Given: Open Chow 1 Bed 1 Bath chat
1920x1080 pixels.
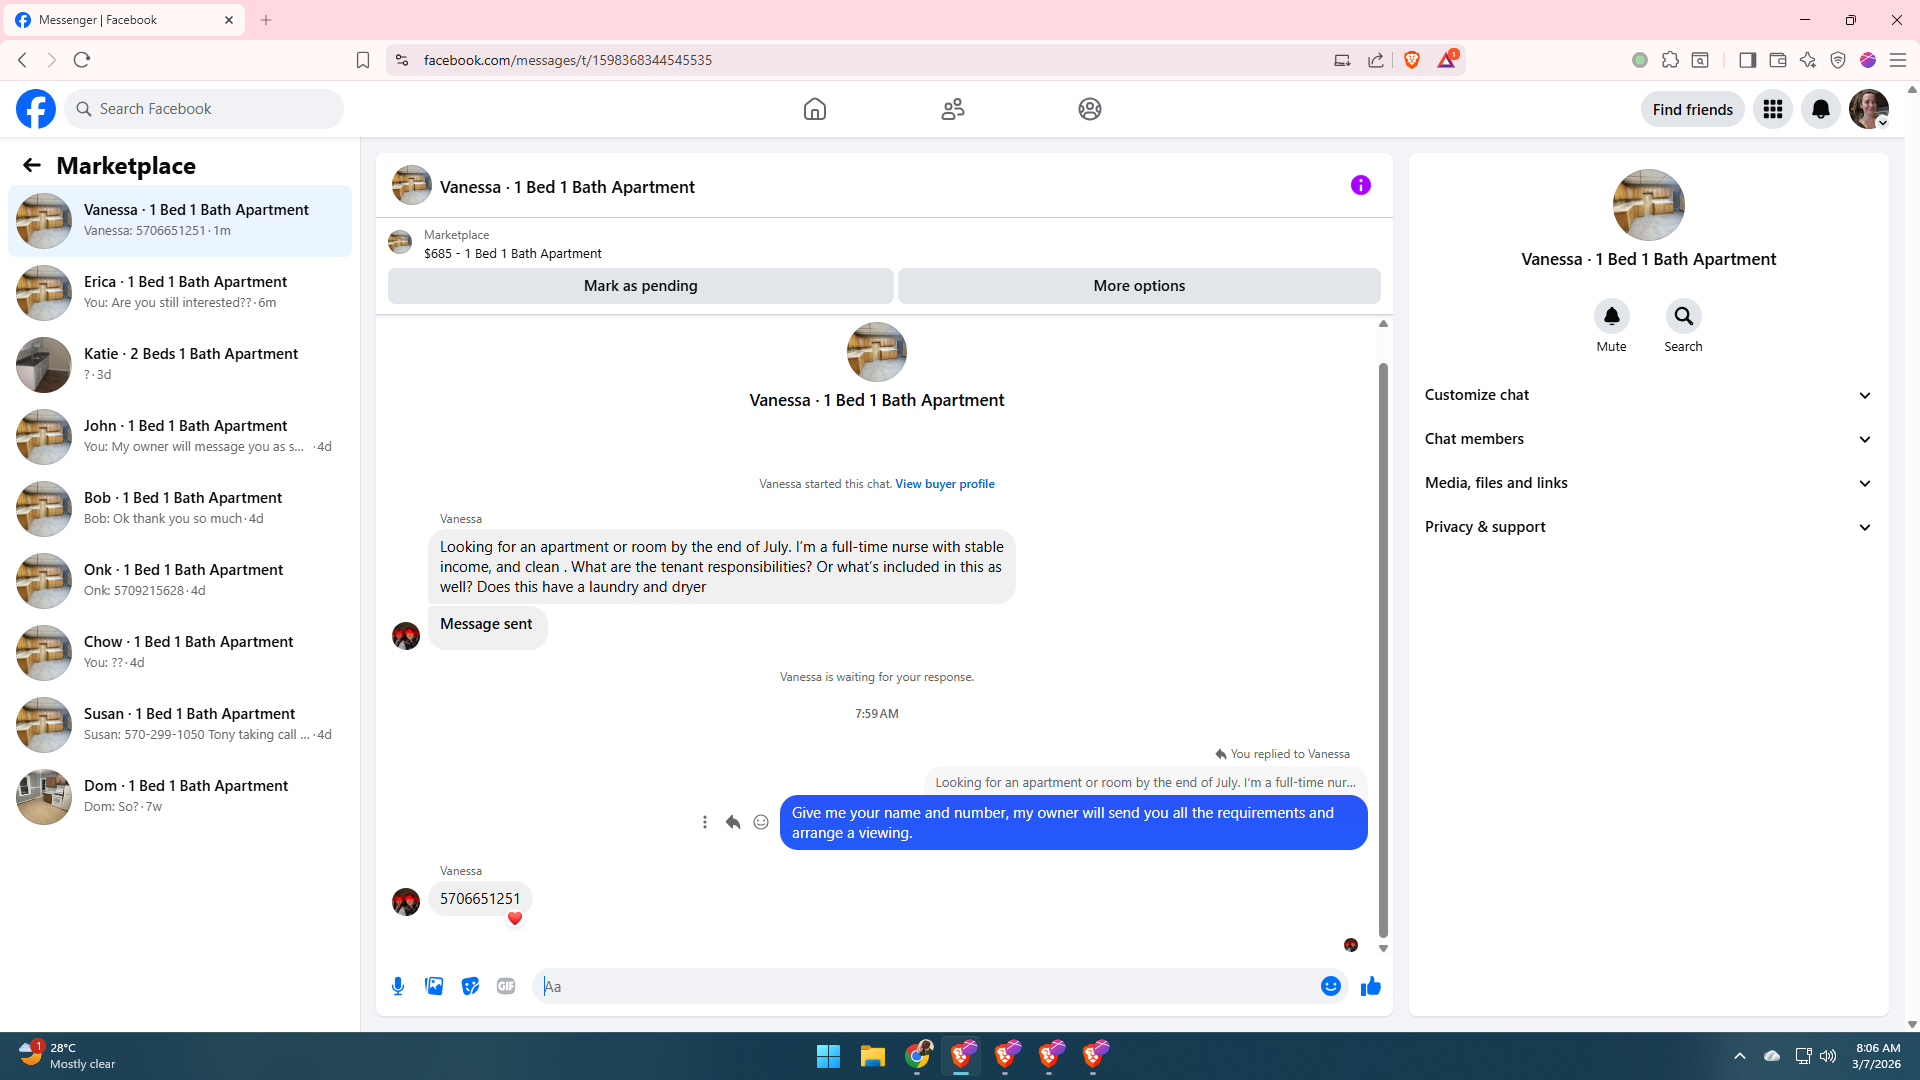Looking at the screenshot, I should (x=180, y=653).
